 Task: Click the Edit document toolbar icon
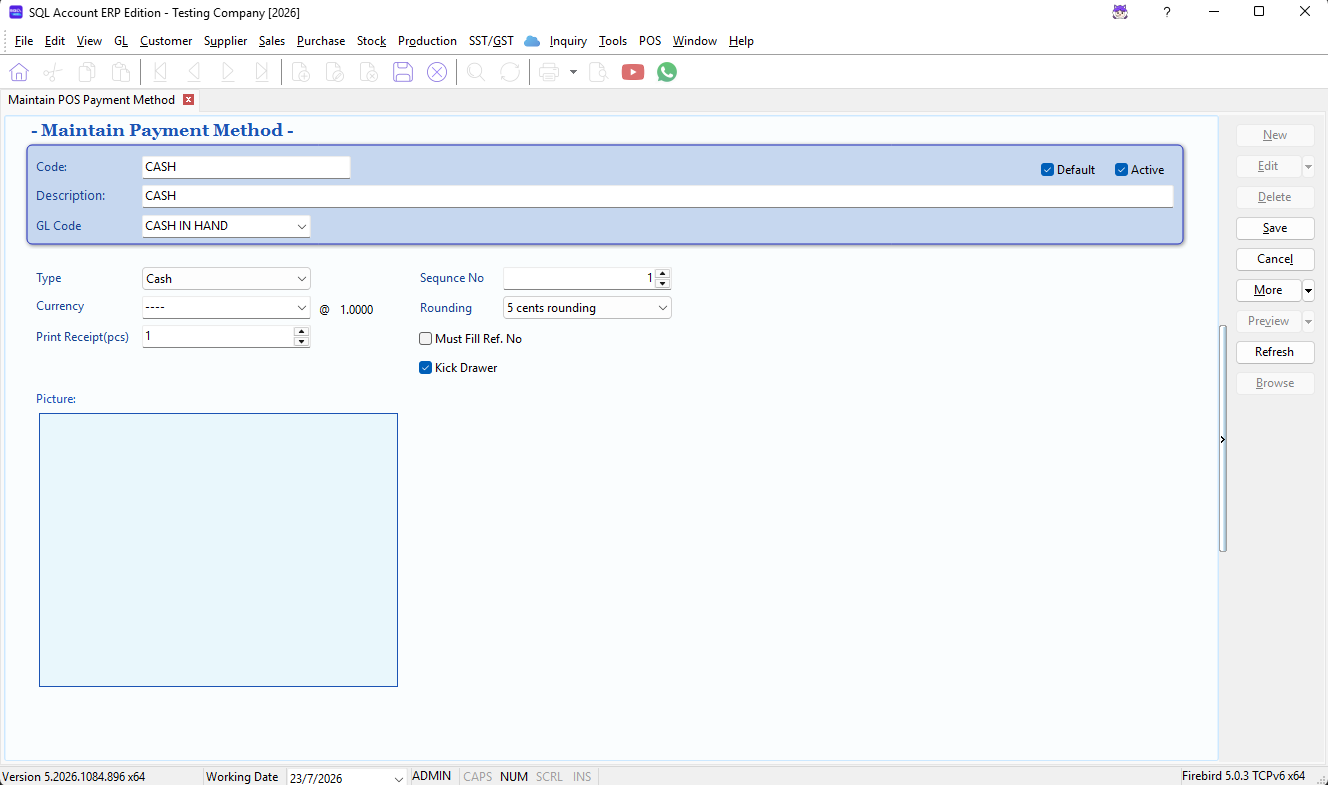coord(335,72)
